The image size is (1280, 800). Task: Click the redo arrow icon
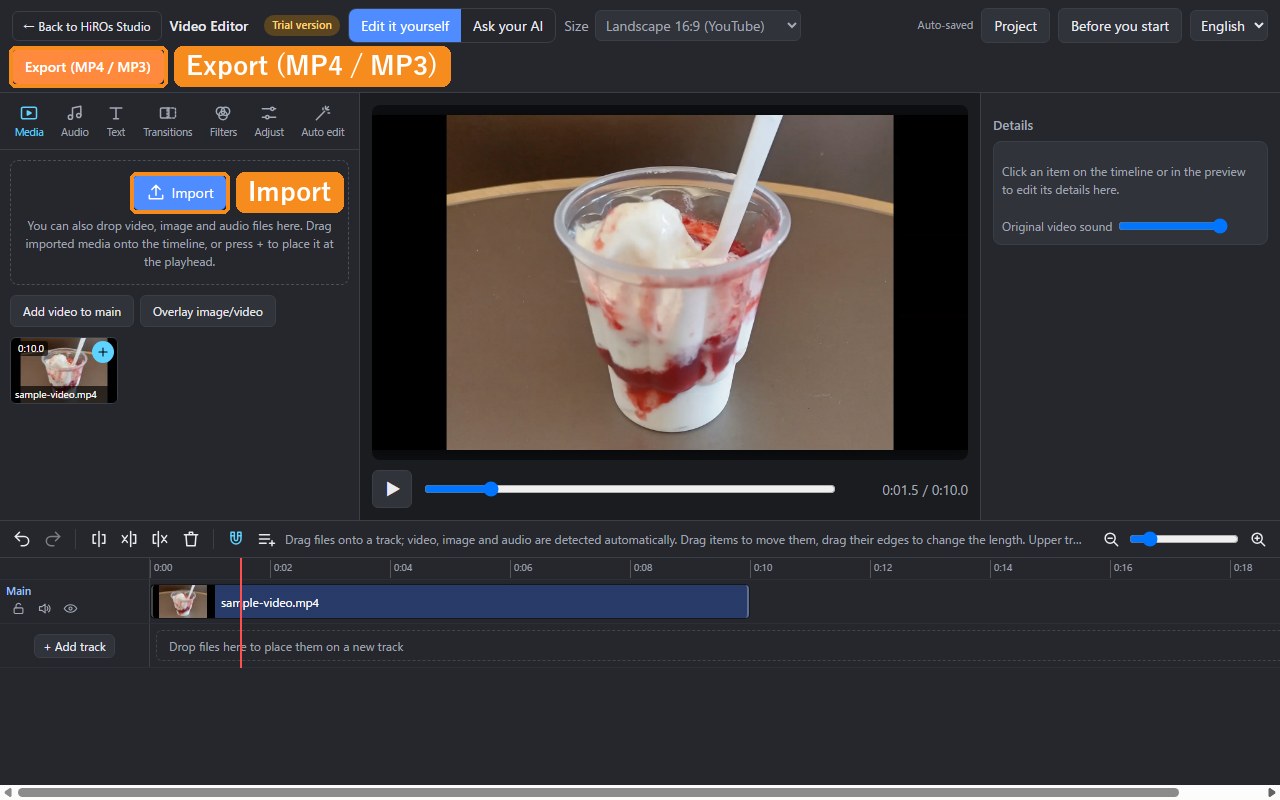coord(53,539)
